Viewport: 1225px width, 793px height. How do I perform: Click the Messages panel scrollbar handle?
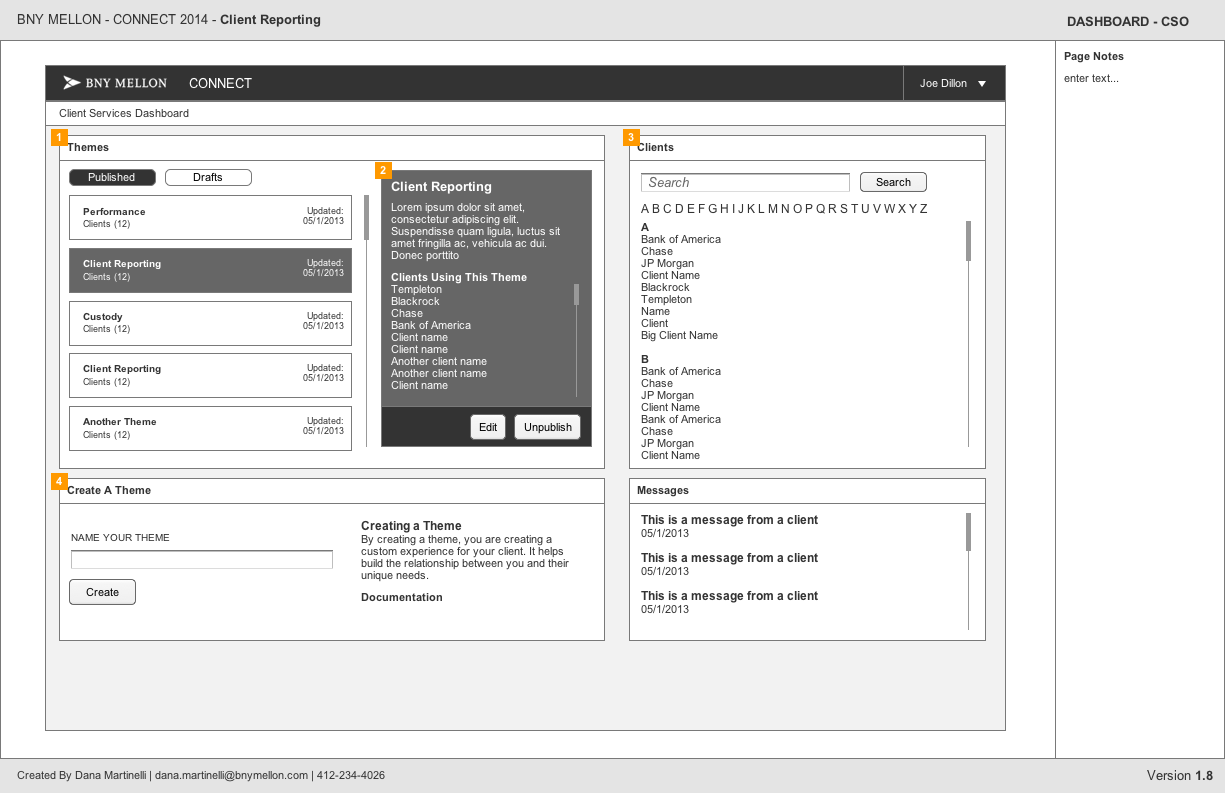(x=968, y=532)
